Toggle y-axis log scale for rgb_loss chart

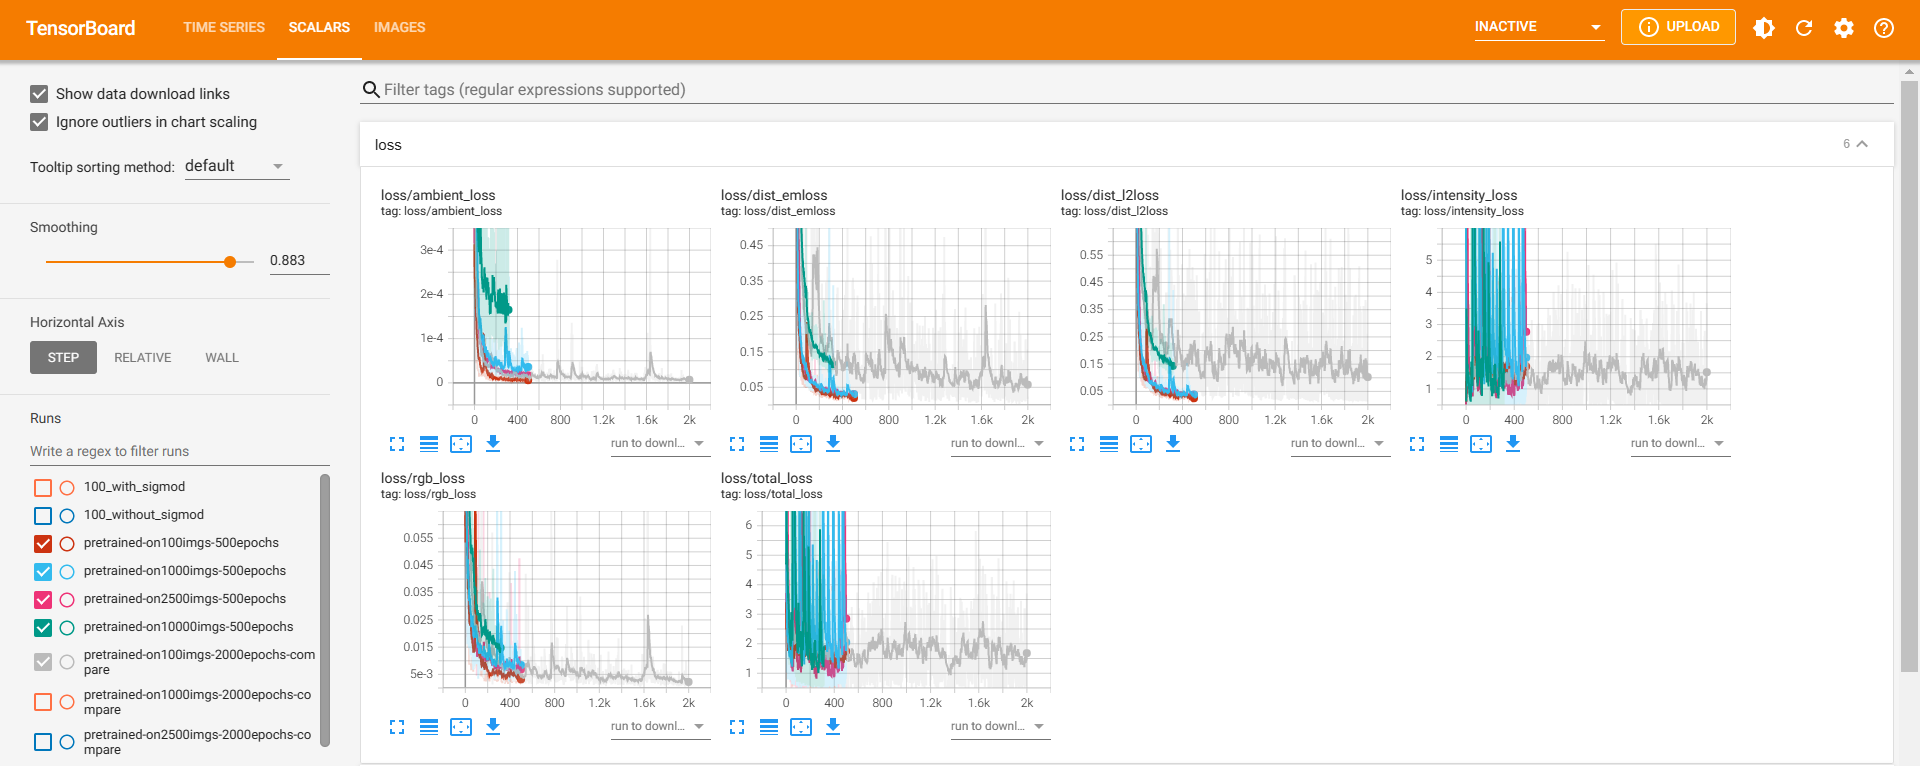429,727
